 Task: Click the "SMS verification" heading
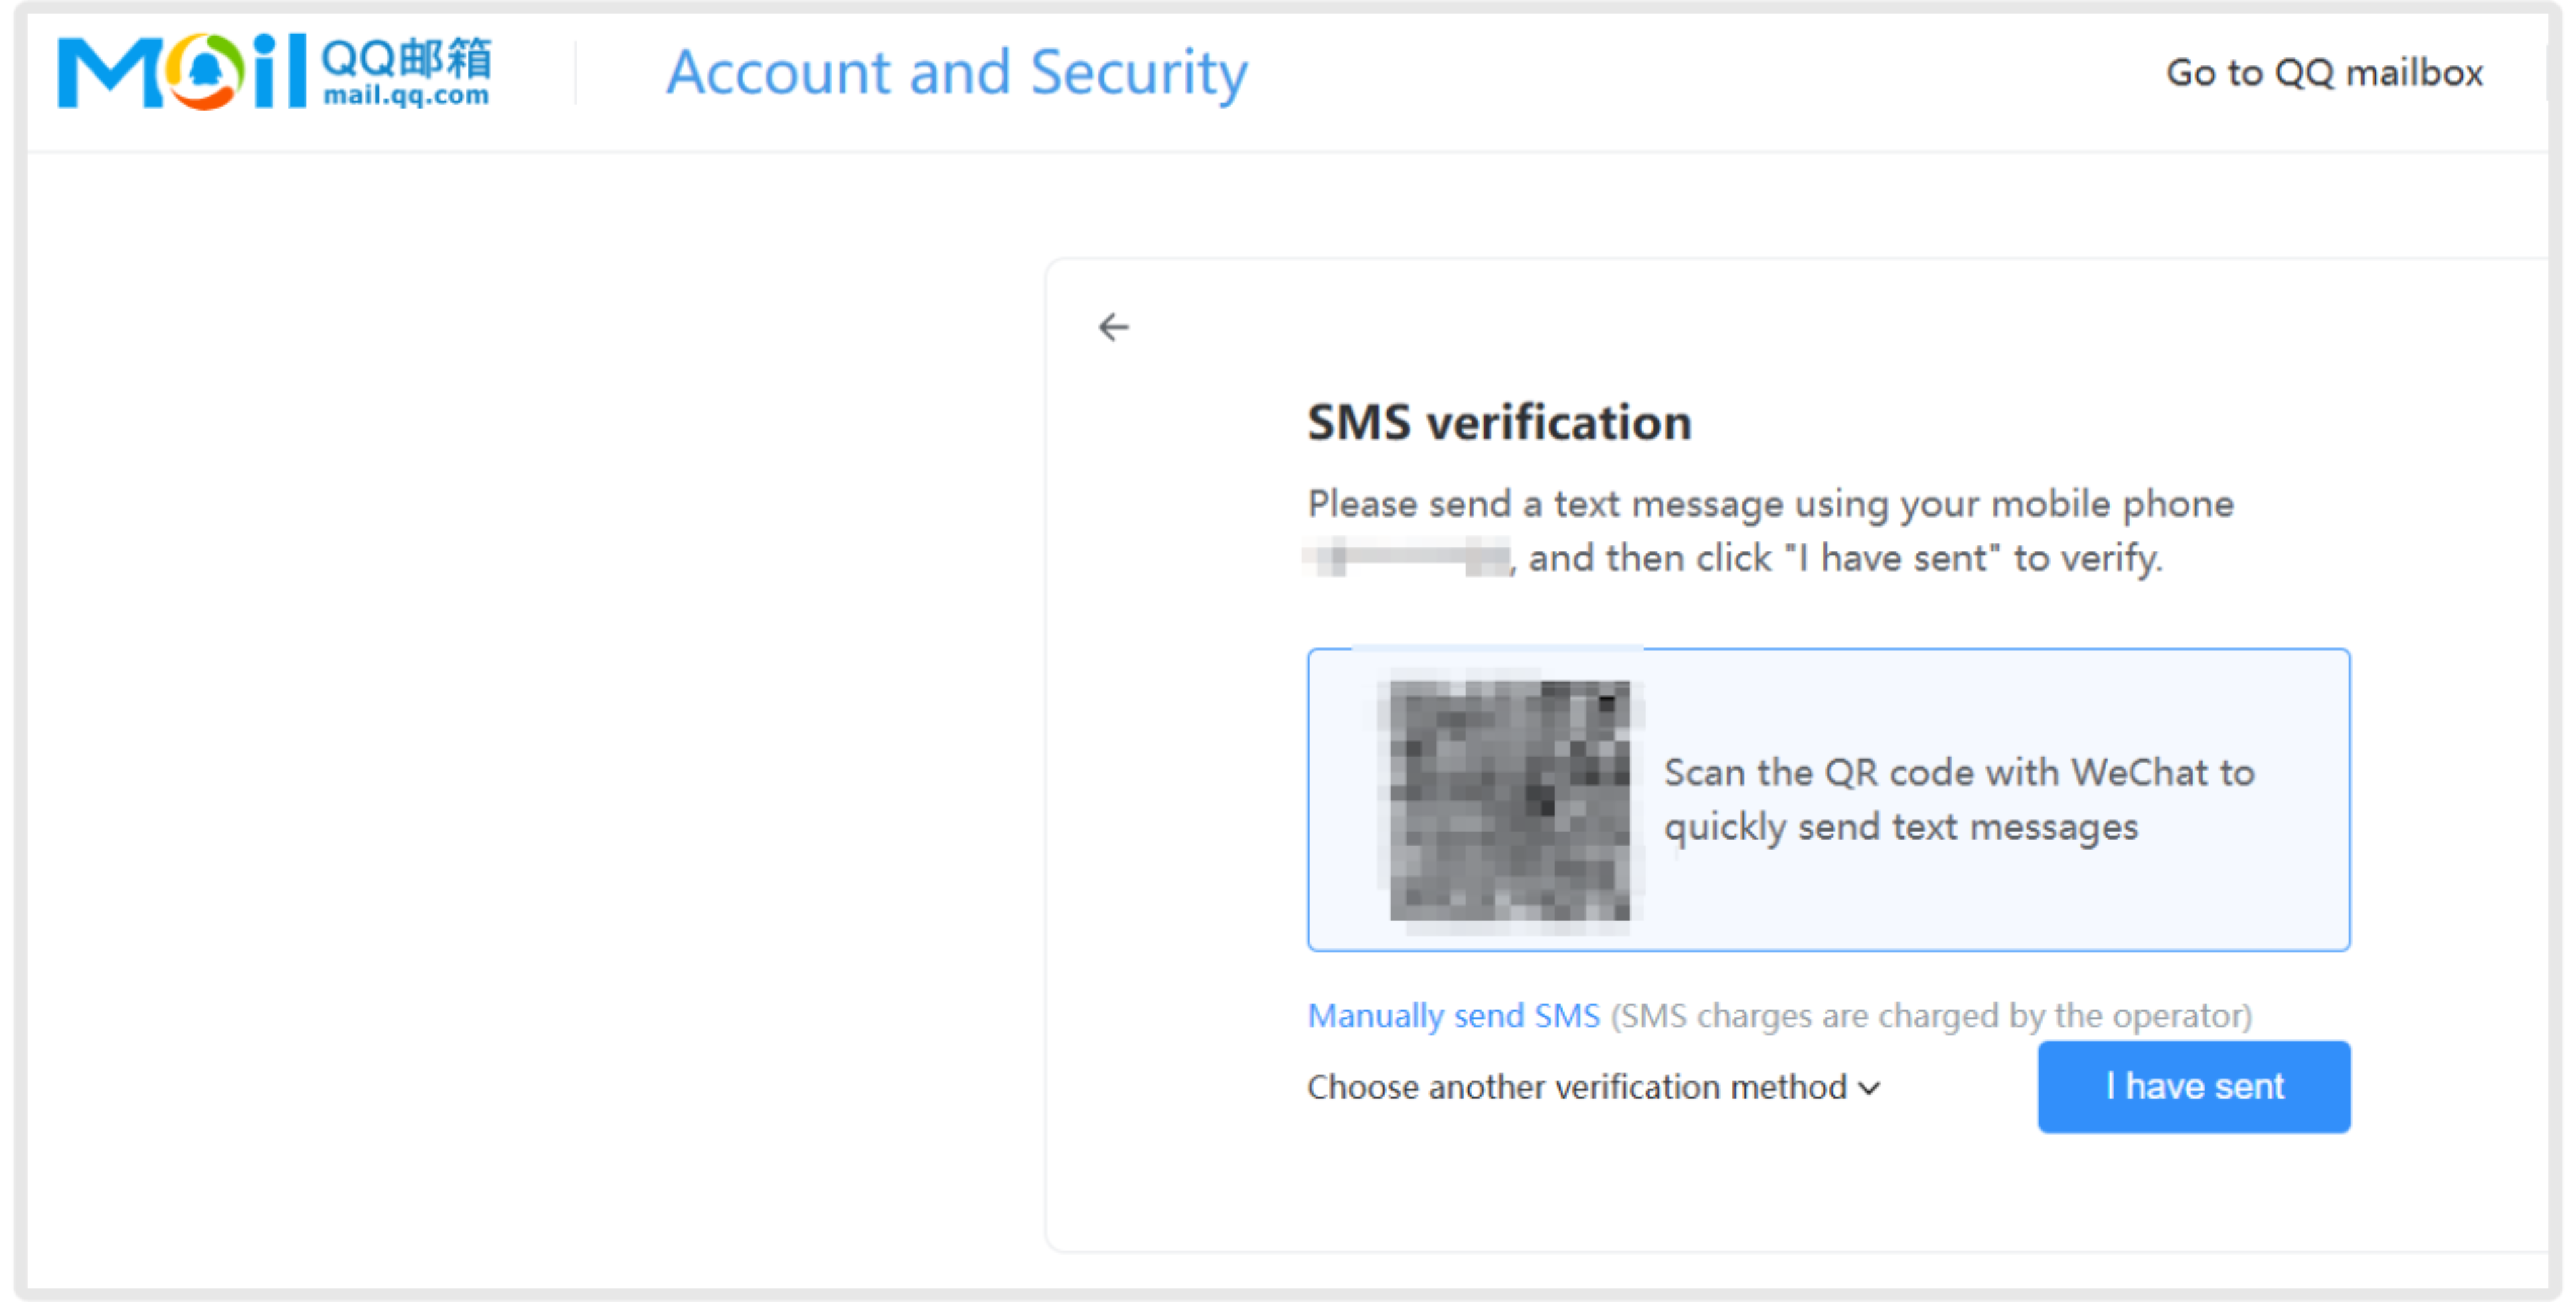pos(1499,422)
